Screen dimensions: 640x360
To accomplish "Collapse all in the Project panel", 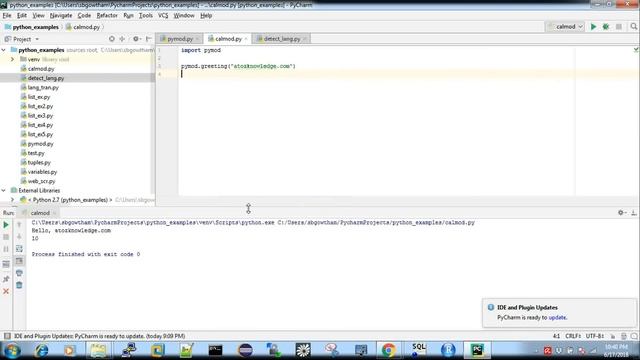I will click(122, 39).
